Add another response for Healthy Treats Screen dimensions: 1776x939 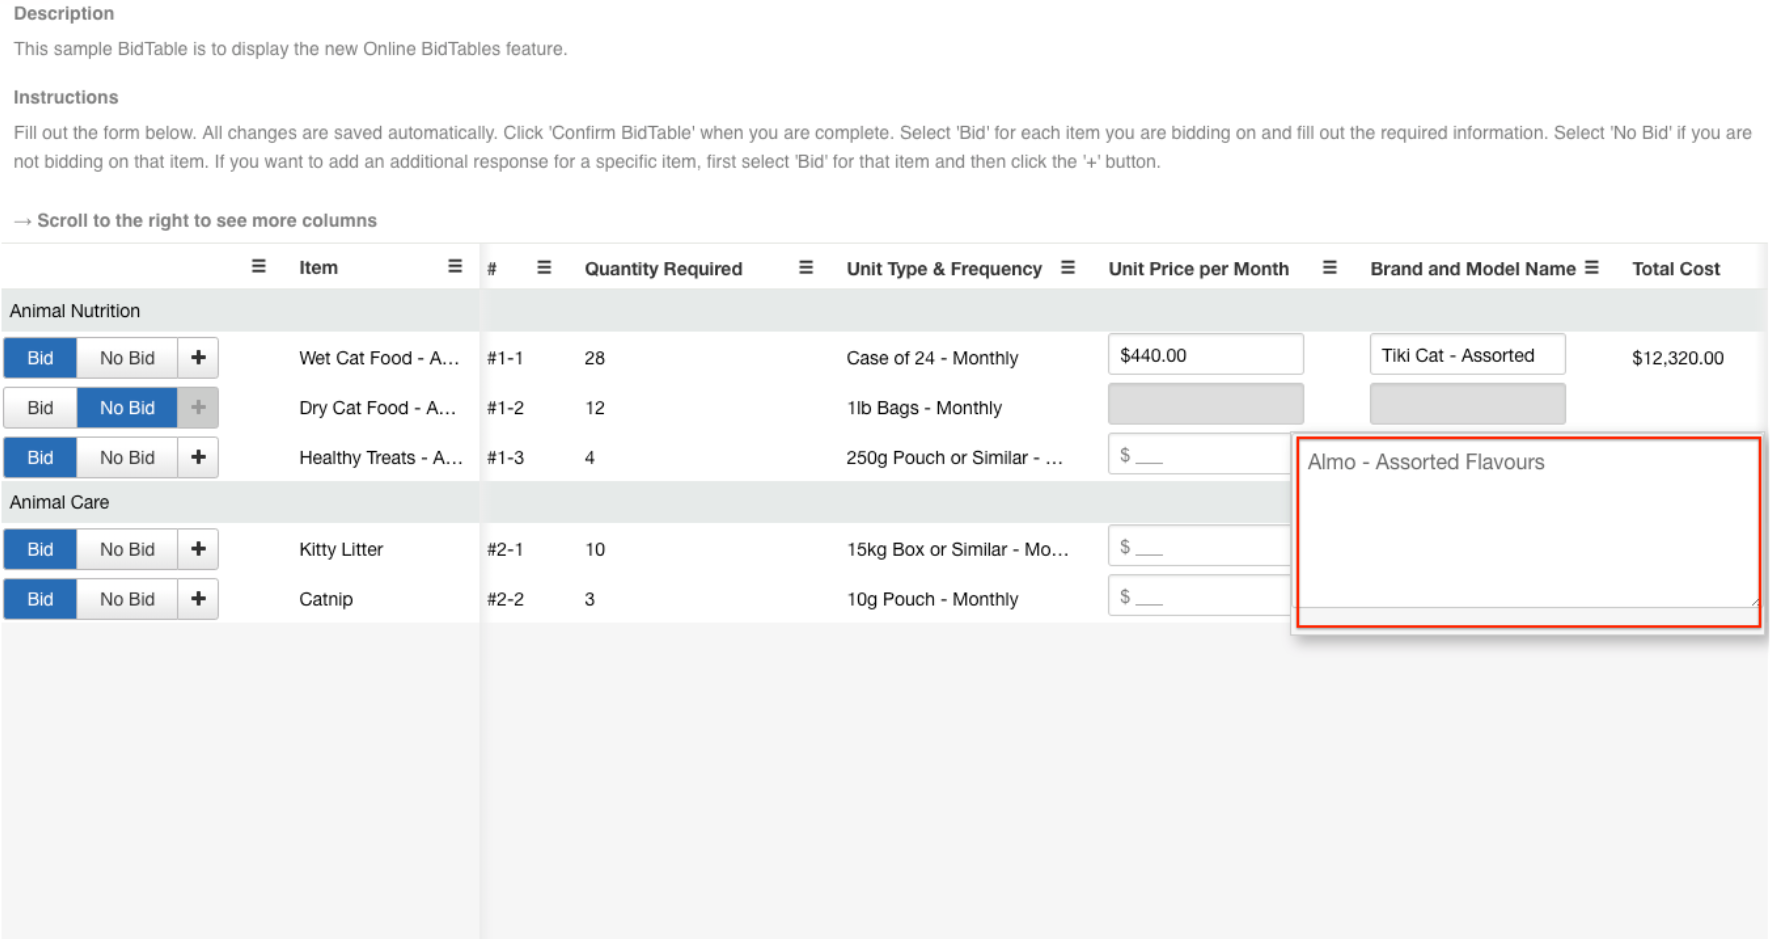coord(198,458)
